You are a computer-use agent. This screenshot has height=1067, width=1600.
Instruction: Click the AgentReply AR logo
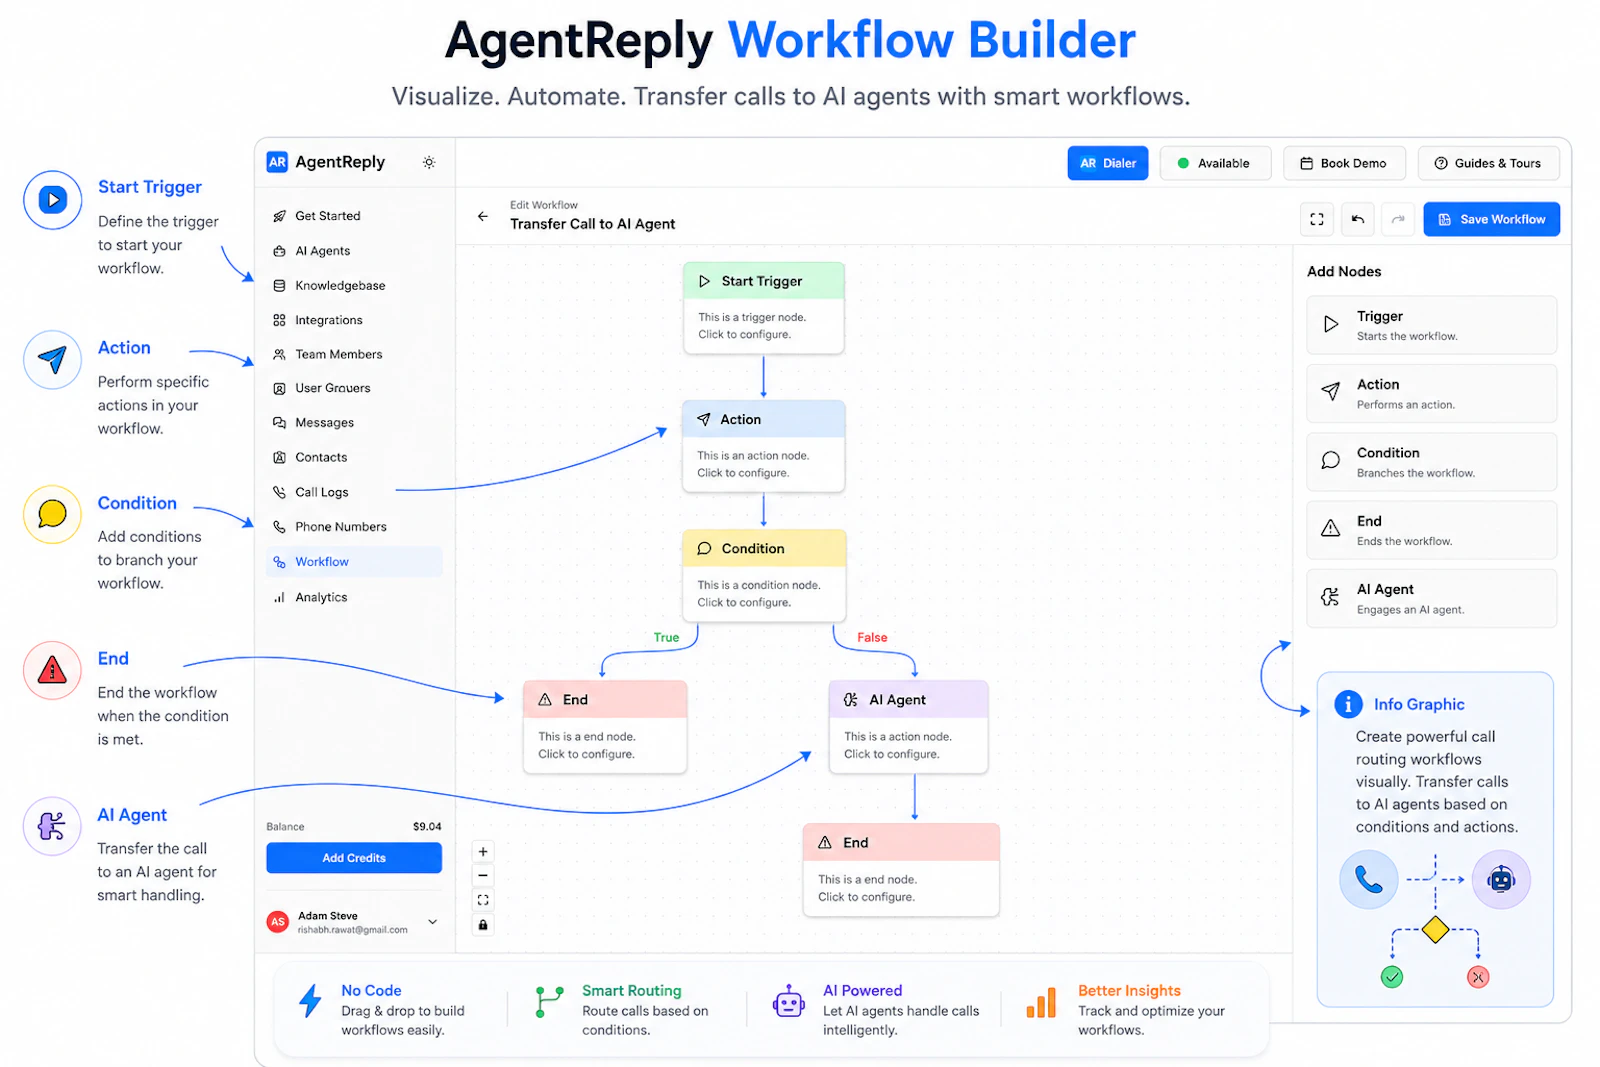pyautogui.click(x=277, y=162)
